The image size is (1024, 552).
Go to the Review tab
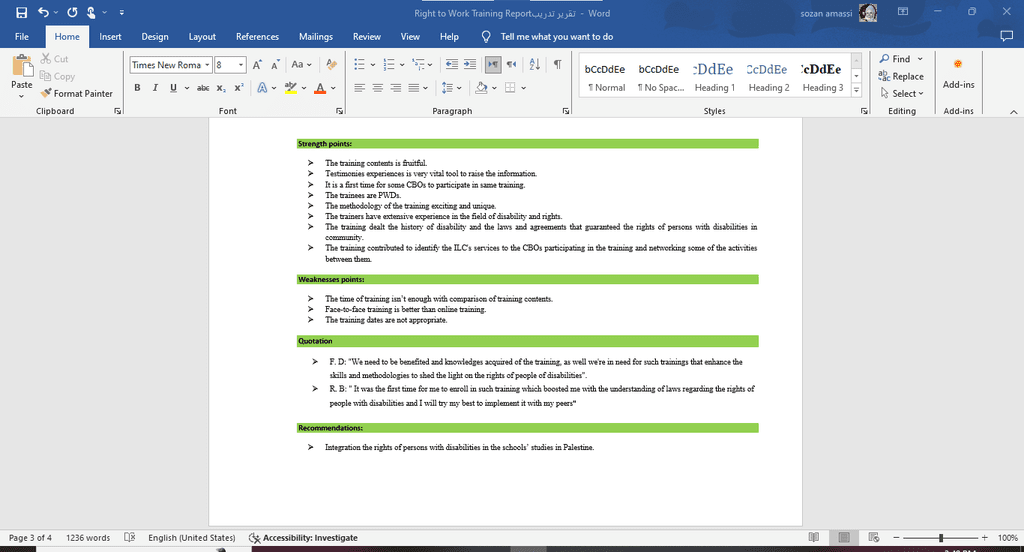coord(366,37)
